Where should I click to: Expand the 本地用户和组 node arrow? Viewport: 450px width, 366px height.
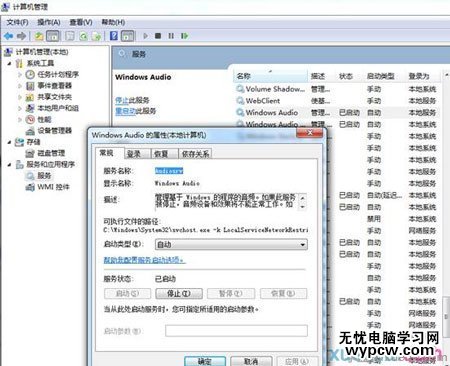(20, 108)
